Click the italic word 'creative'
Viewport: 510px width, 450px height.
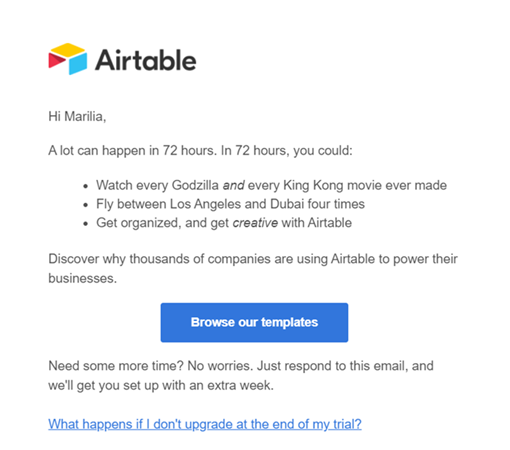255,223
